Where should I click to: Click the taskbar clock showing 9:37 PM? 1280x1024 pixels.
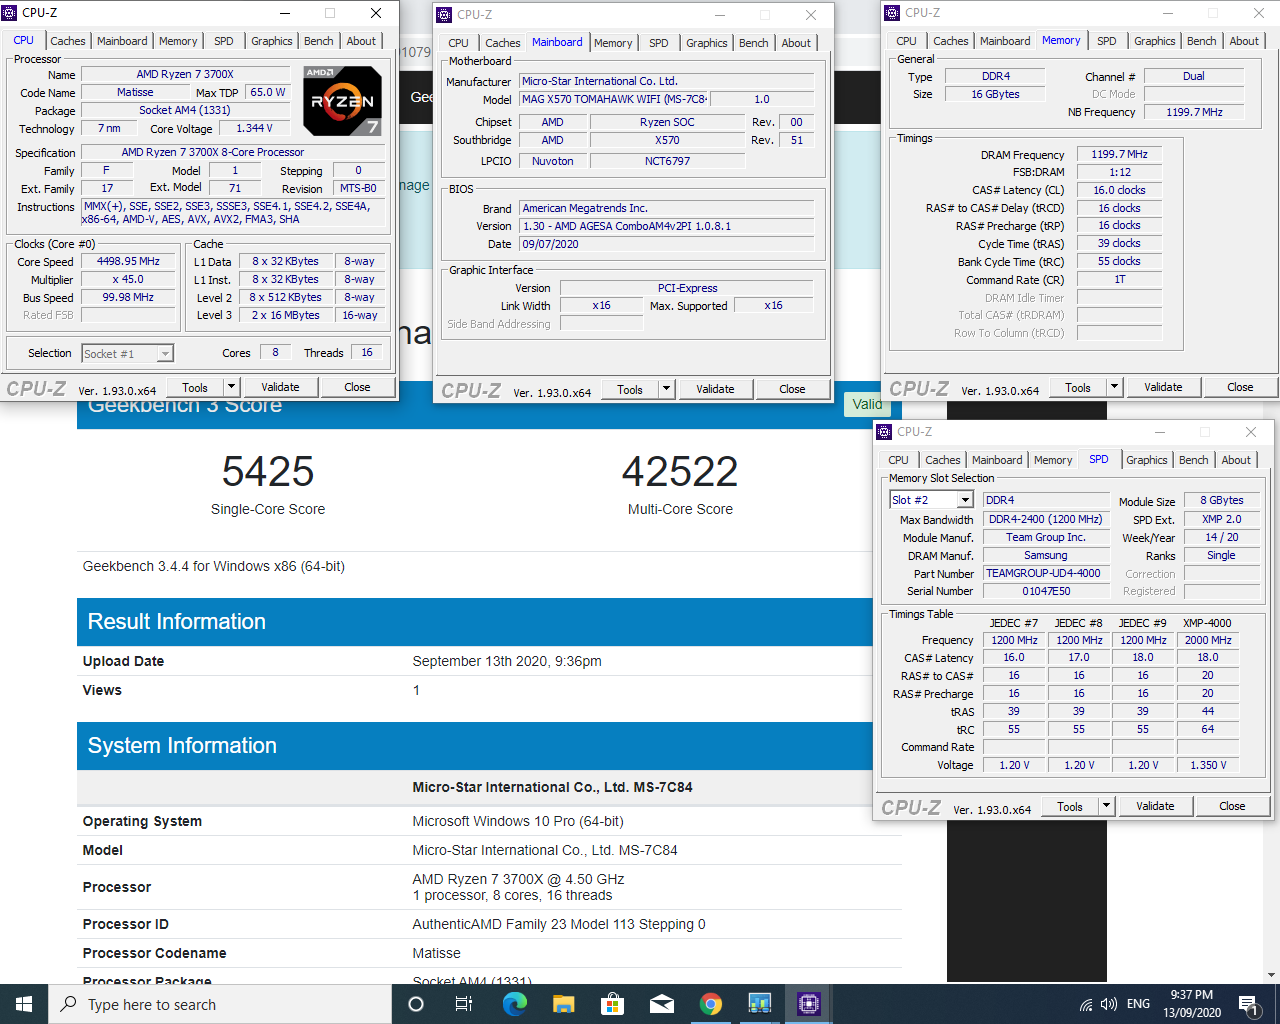coord(1191,1004)
